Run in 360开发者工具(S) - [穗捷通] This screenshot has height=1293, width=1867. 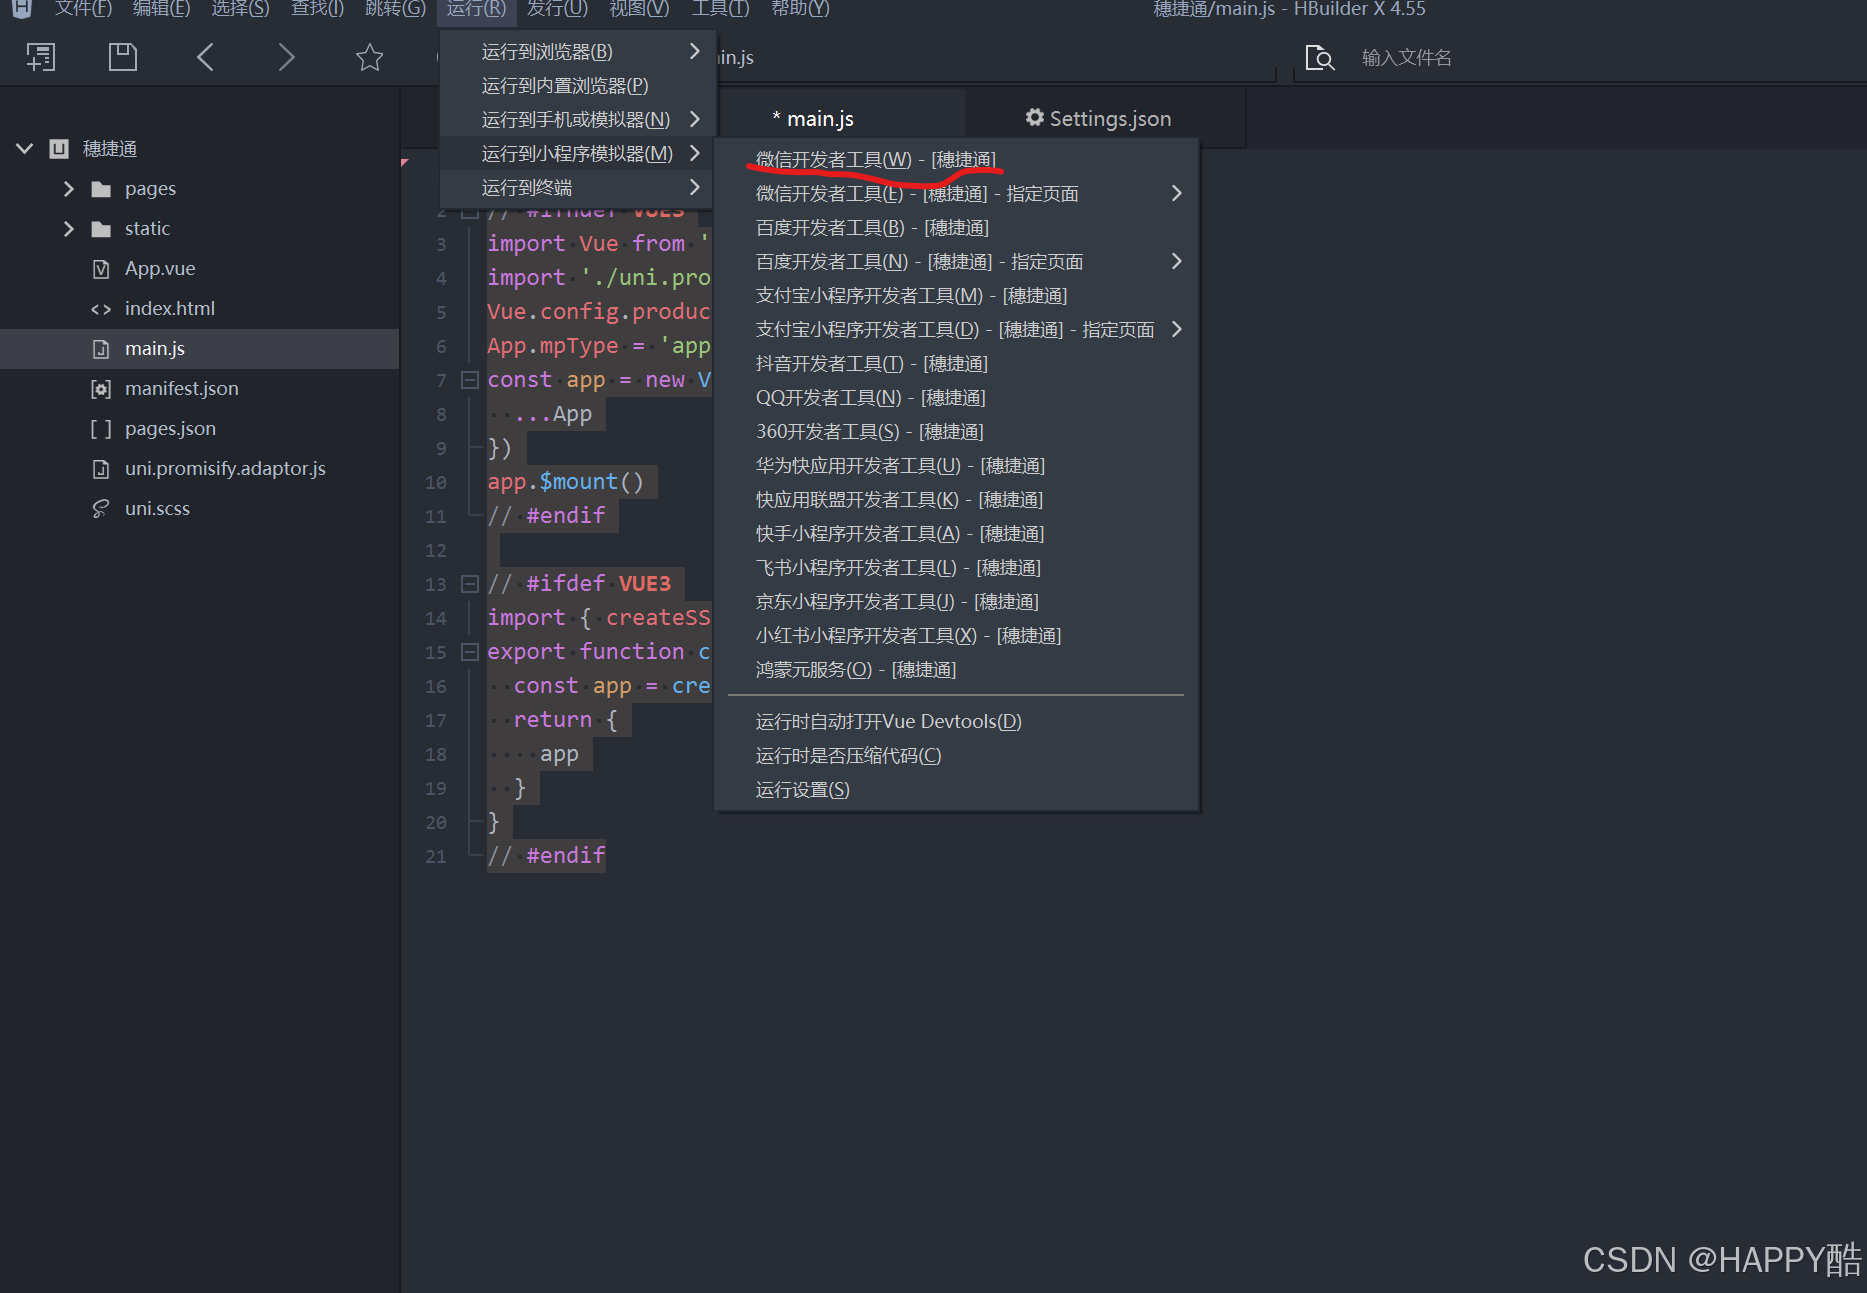869,432
